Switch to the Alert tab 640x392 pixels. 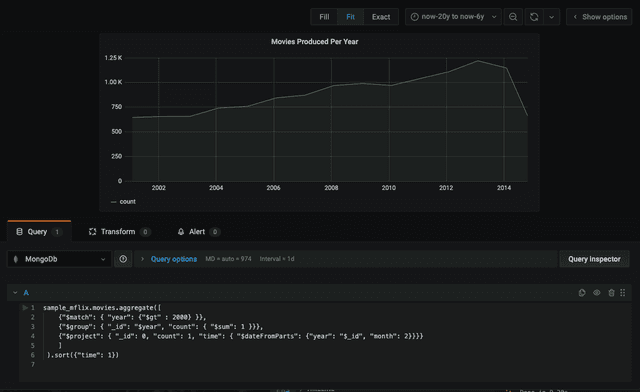(x=199, y=232)
